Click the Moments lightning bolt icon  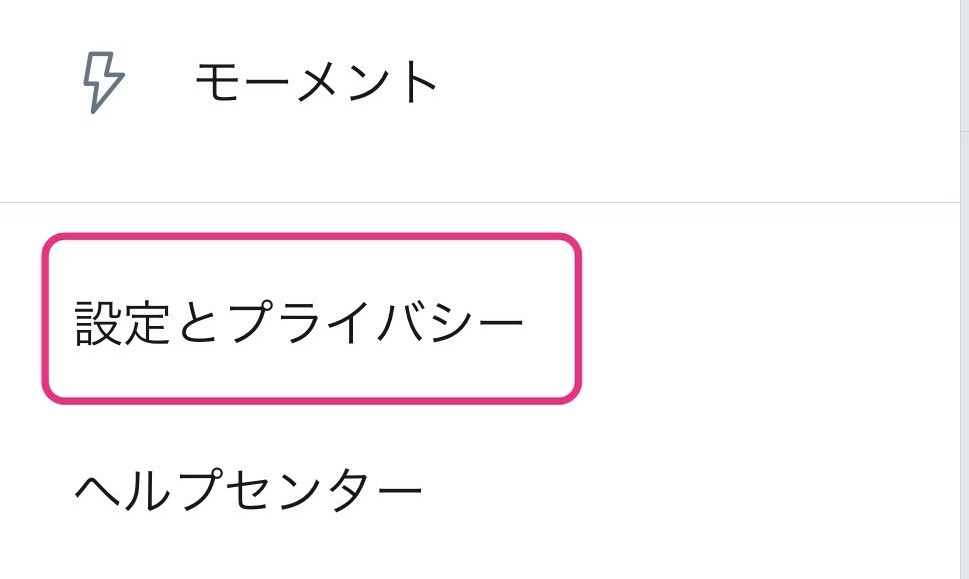102,81
